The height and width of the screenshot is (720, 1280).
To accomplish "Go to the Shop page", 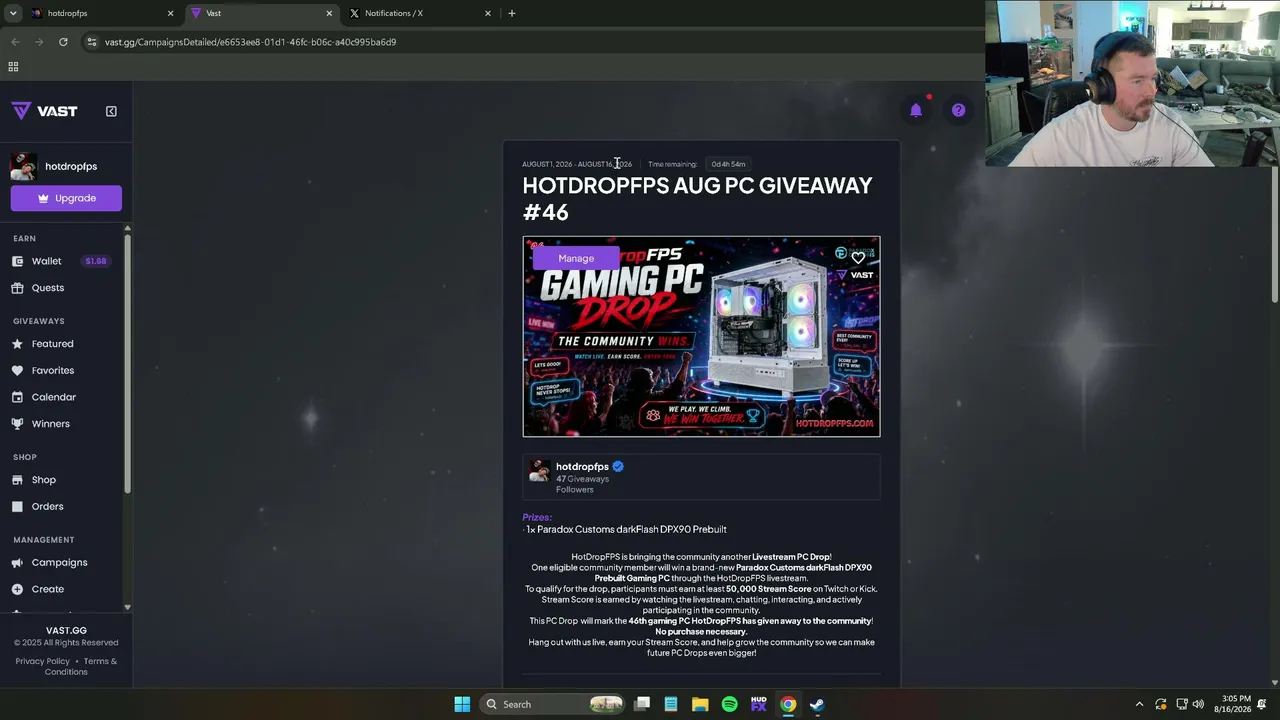I will [44, 480].
